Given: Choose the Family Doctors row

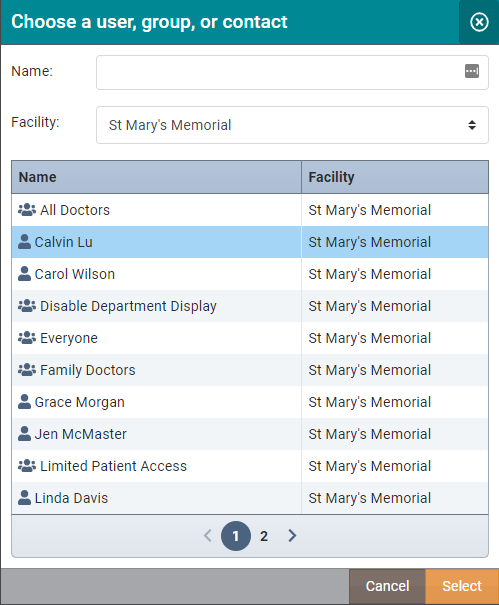Looking at the screenshot, I should (250, 370).
